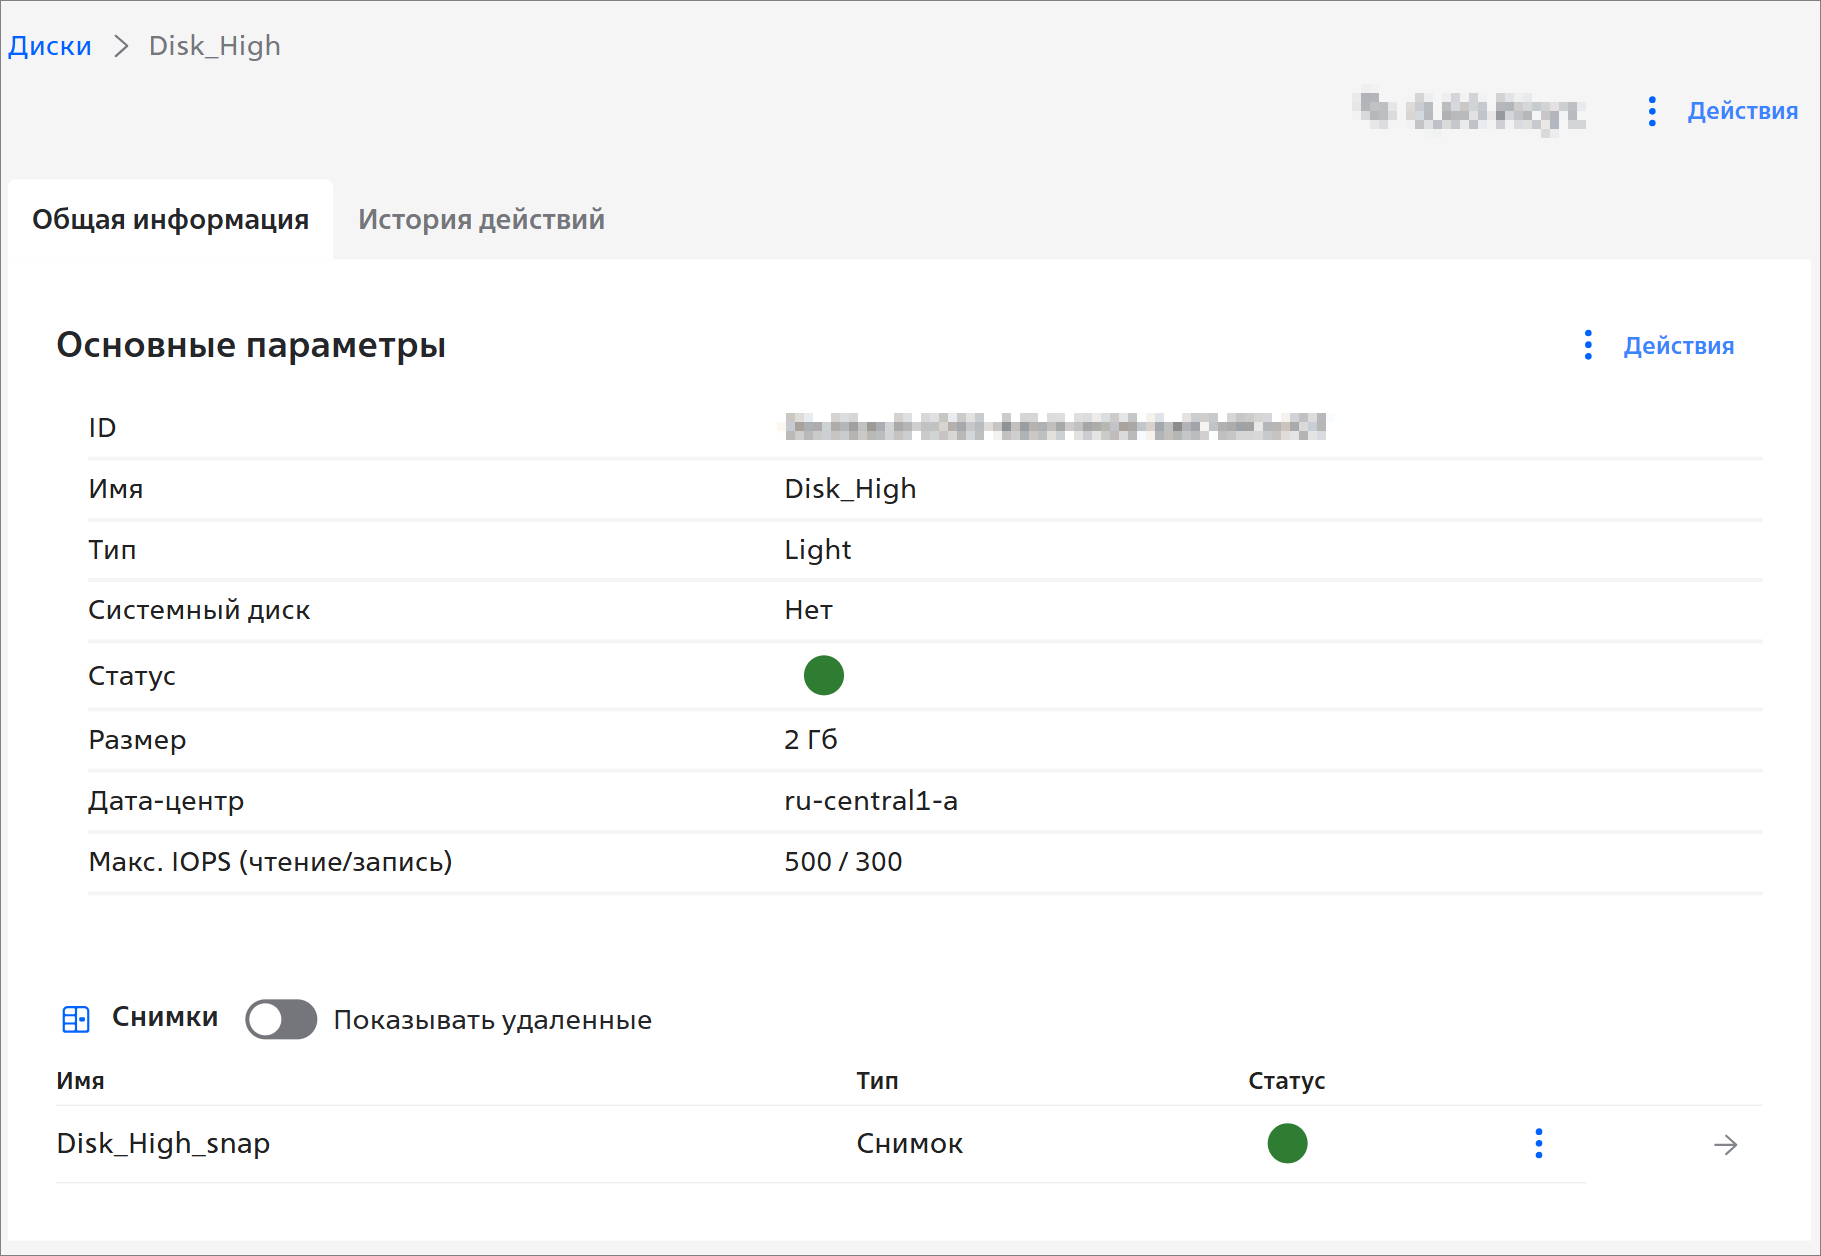Open the Disk_High_snap snapshot entry
The height and width of the screenshot is (1256, 1821).
(x=163, y=1143)
